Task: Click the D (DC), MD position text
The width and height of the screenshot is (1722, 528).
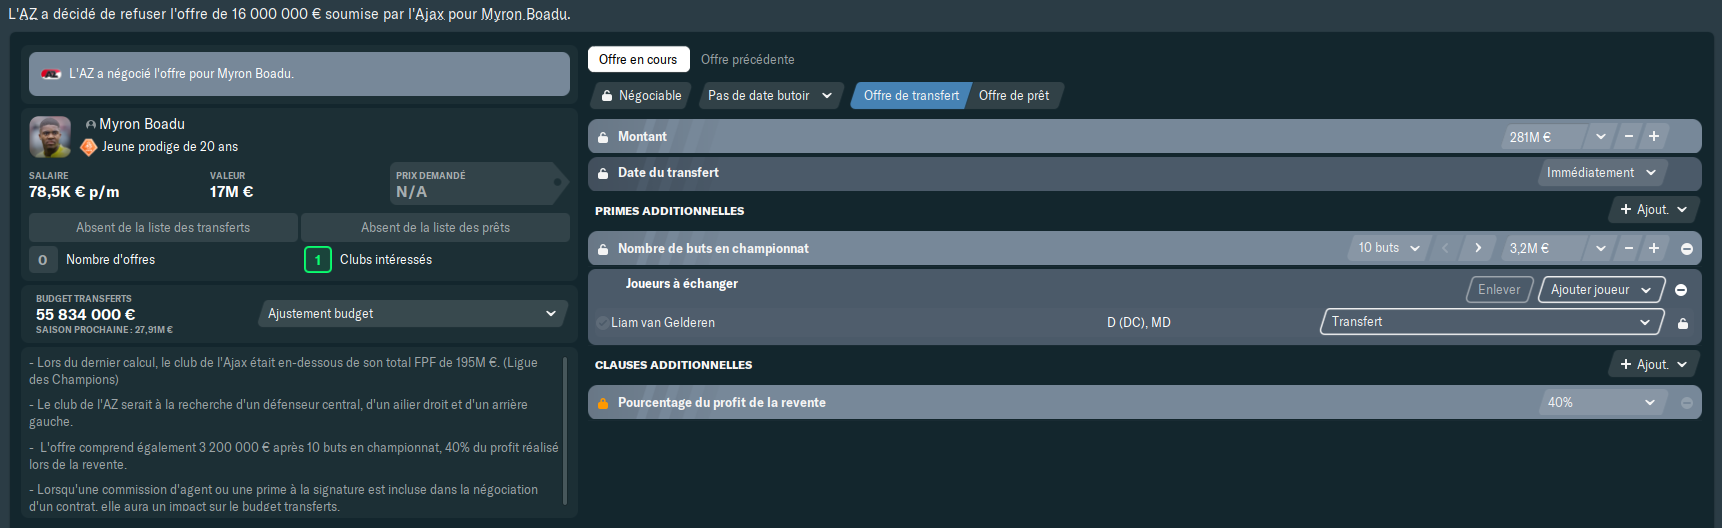Action: (x=1138, y=322)
